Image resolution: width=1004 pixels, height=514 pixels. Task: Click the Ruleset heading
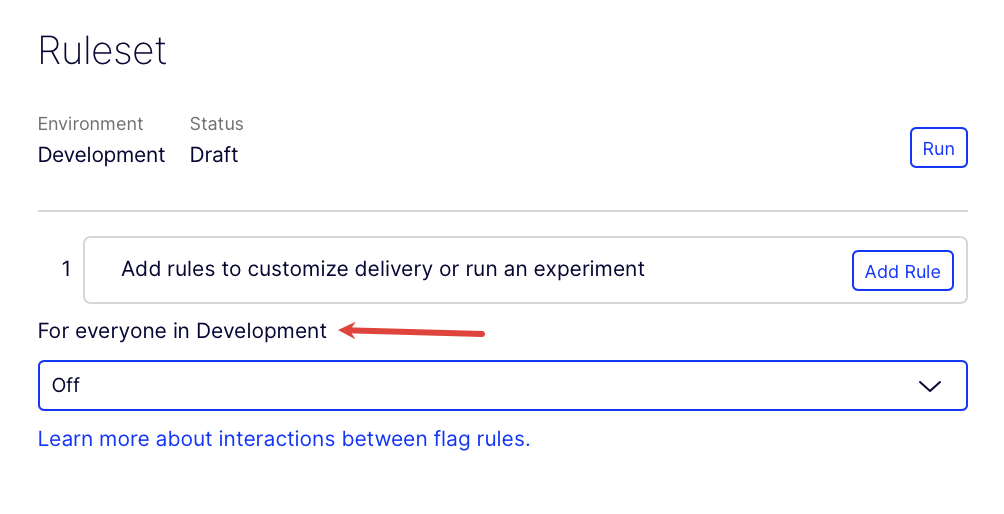[x=102, y=50]
